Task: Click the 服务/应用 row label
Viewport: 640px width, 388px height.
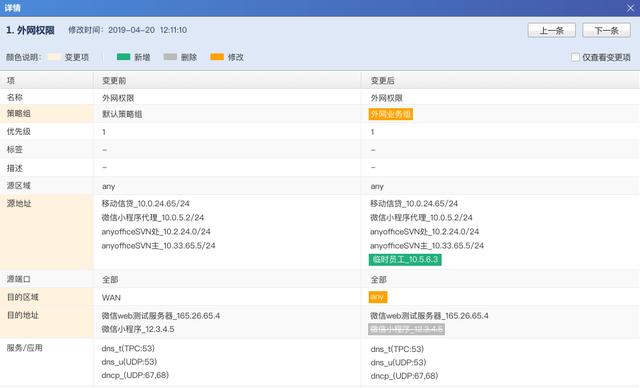Action: click(24, 348)
